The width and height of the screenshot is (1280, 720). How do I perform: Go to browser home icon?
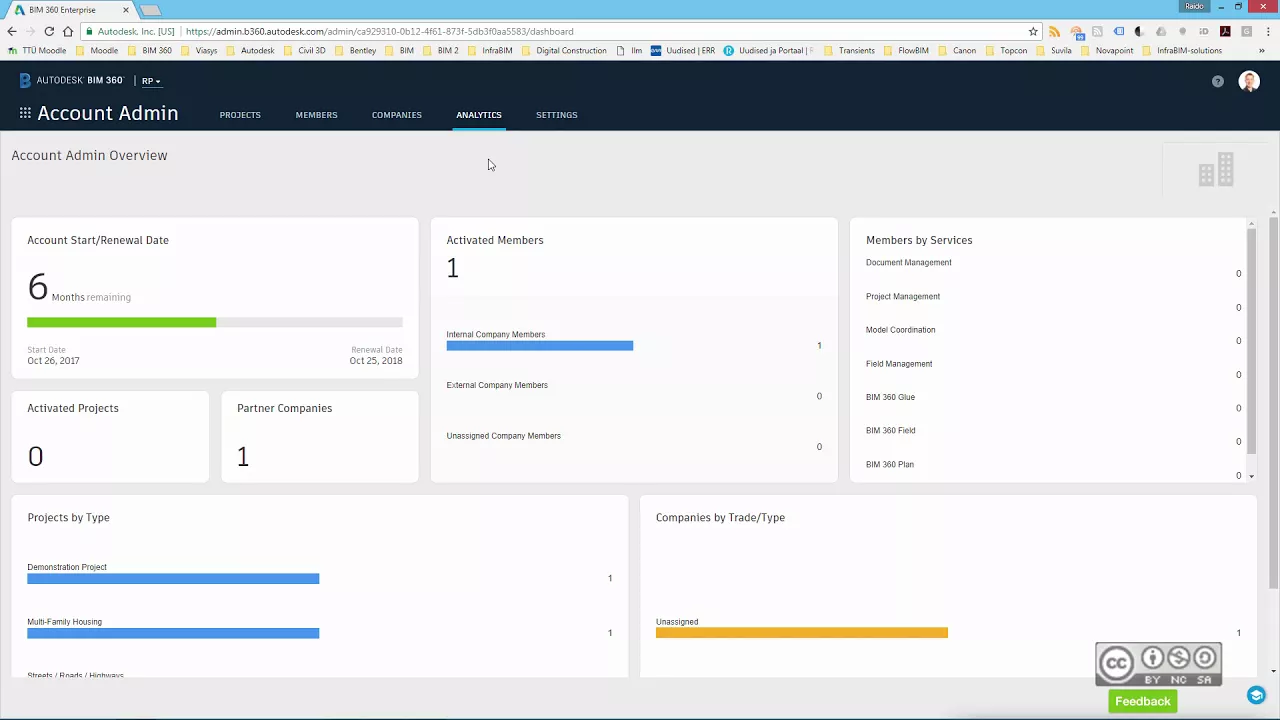point(67,31)
